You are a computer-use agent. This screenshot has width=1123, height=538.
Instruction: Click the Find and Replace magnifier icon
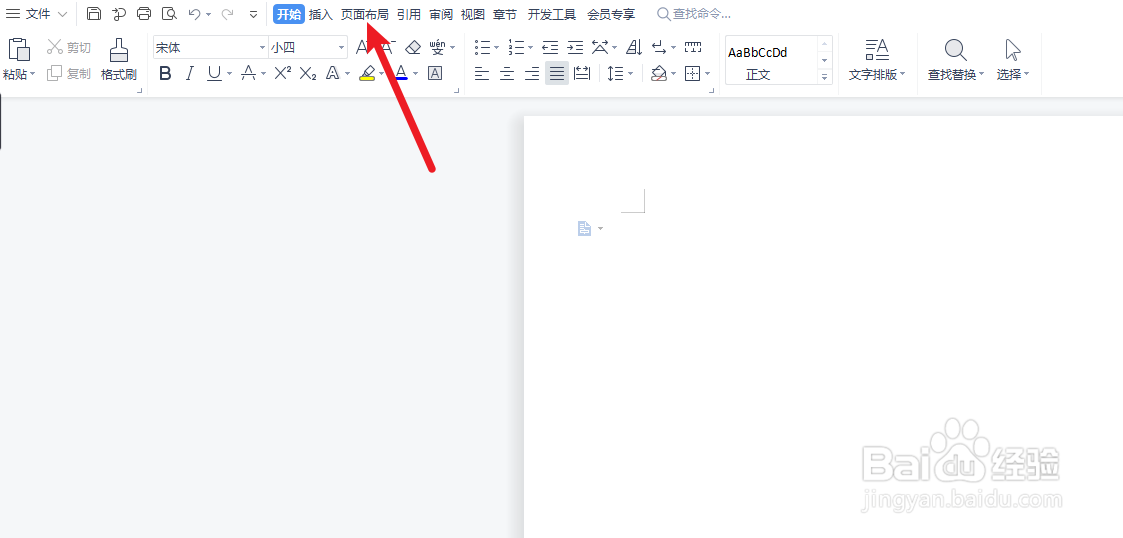click(955, 50)
